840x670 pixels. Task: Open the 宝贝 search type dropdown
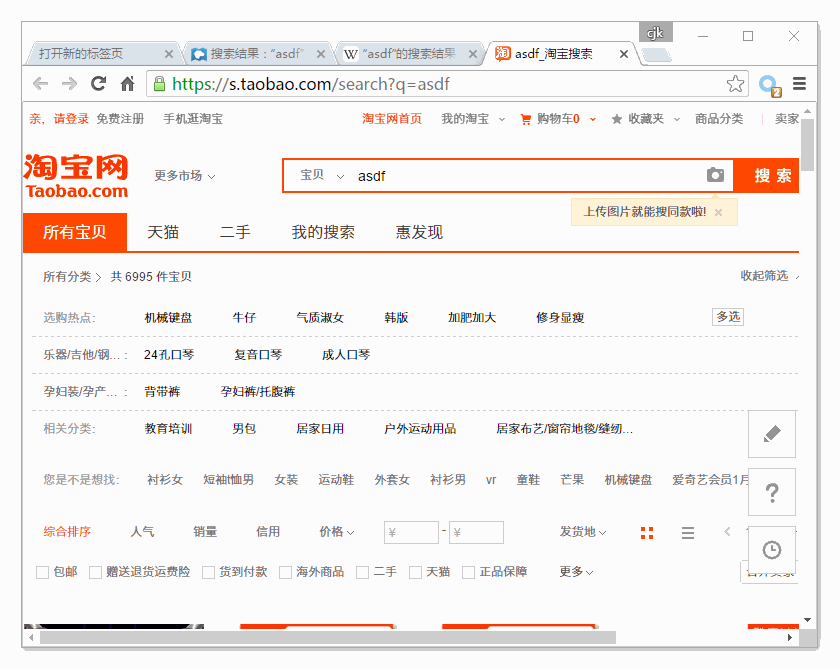321,175
